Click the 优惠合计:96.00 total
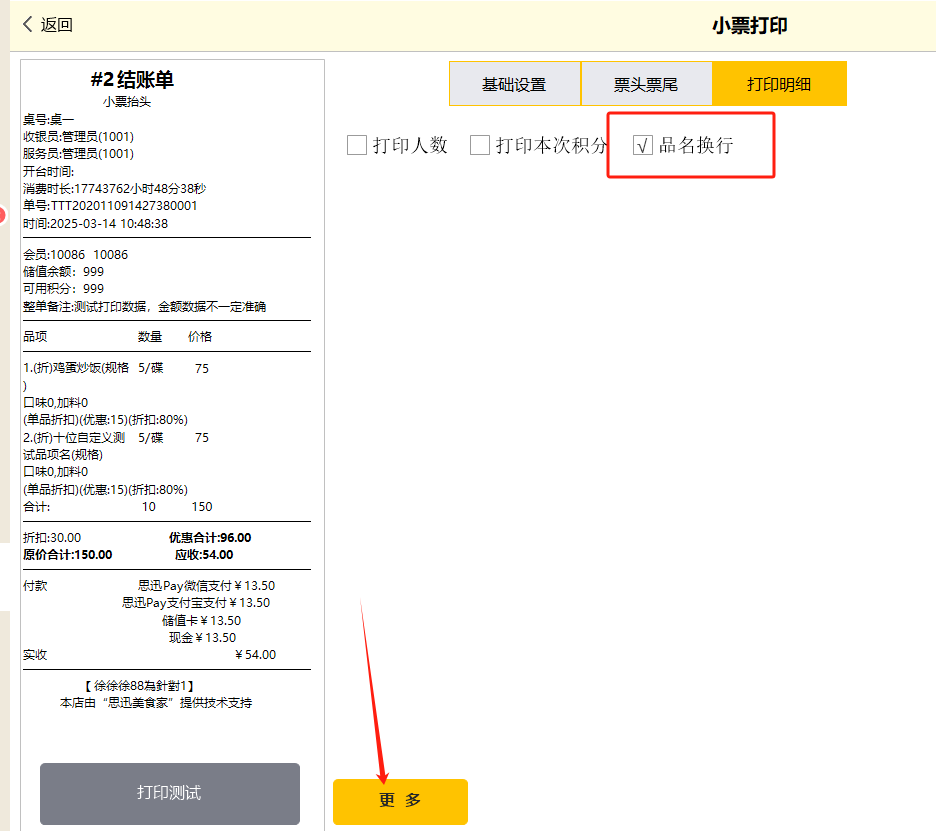 tap(210, 538)
